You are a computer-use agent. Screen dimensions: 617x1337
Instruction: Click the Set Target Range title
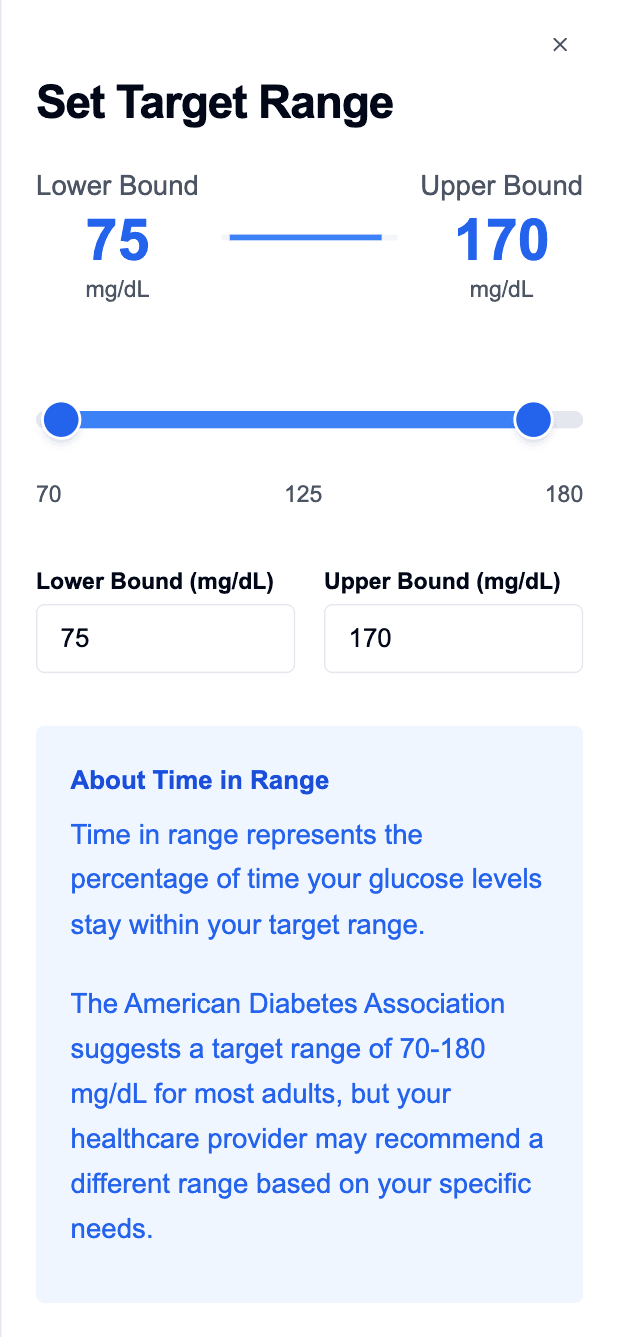(x=215, y=101)
